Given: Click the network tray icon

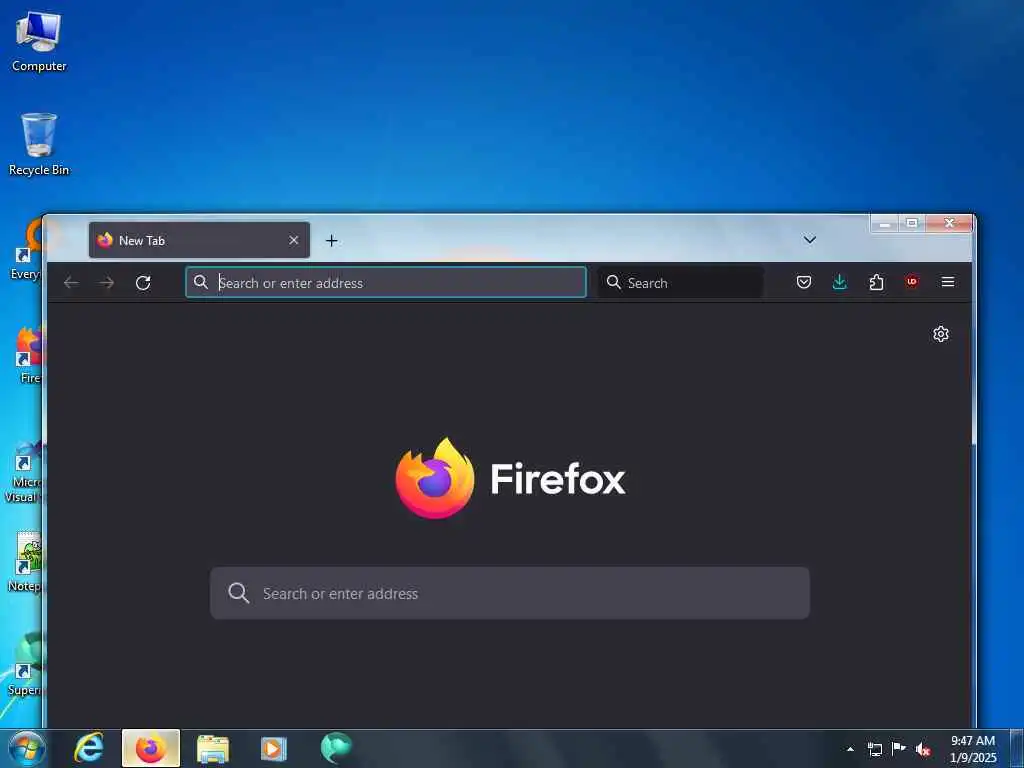Looking at the screenshot, I should point(875,749).
